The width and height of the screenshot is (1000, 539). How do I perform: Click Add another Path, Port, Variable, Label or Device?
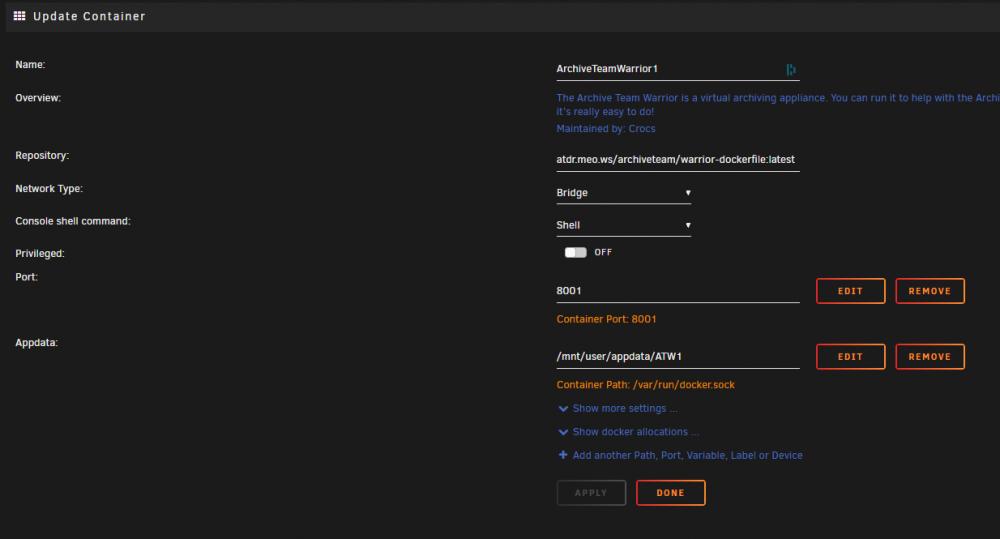(x=688, y=455)
